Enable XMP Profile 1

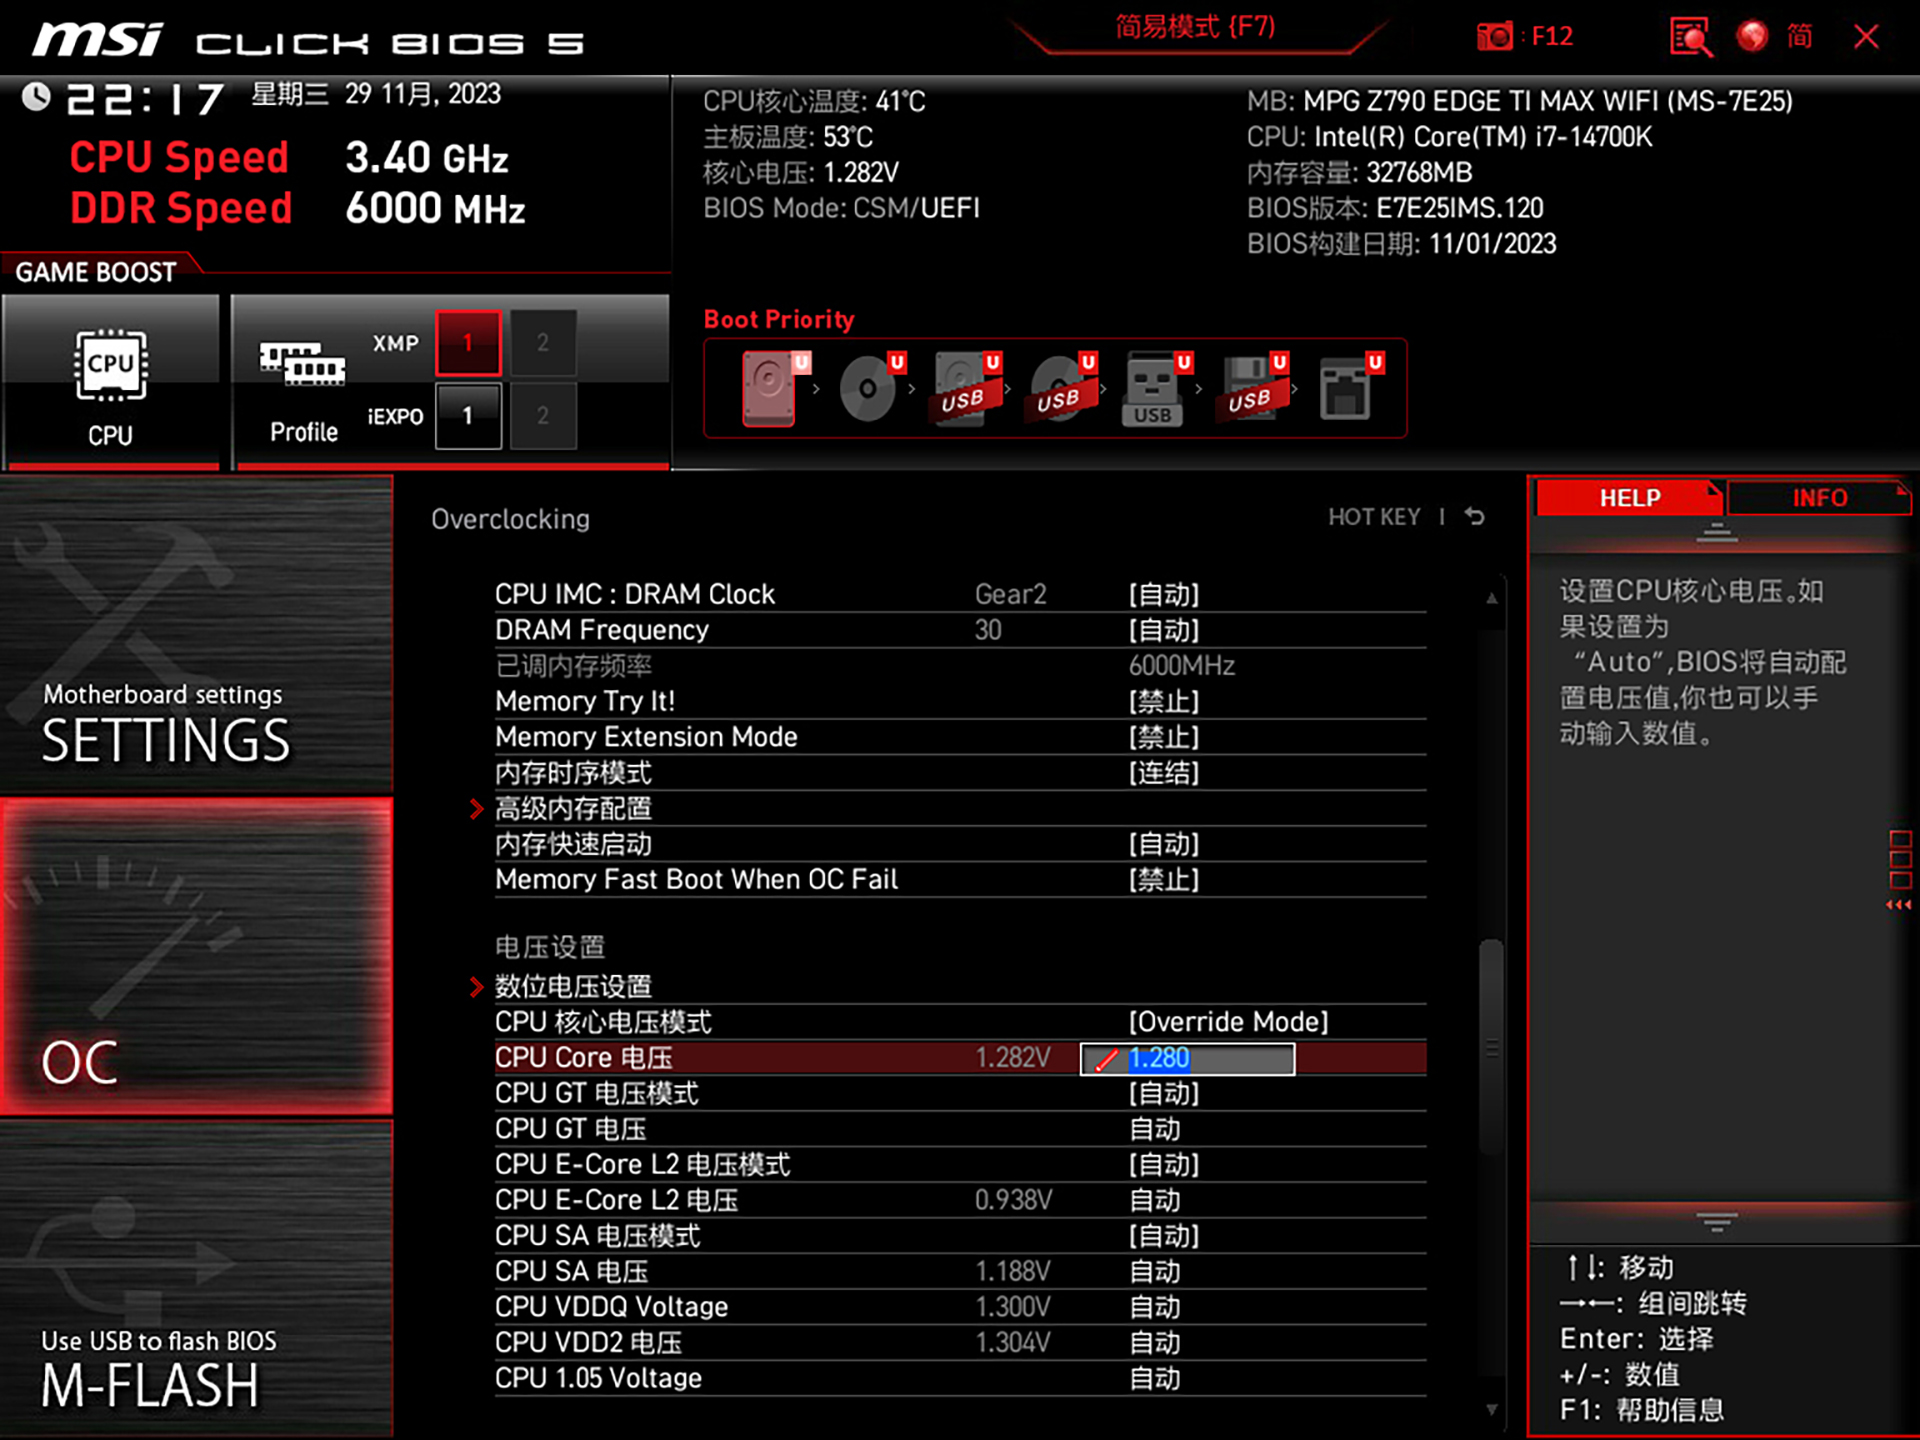point(467,341)
